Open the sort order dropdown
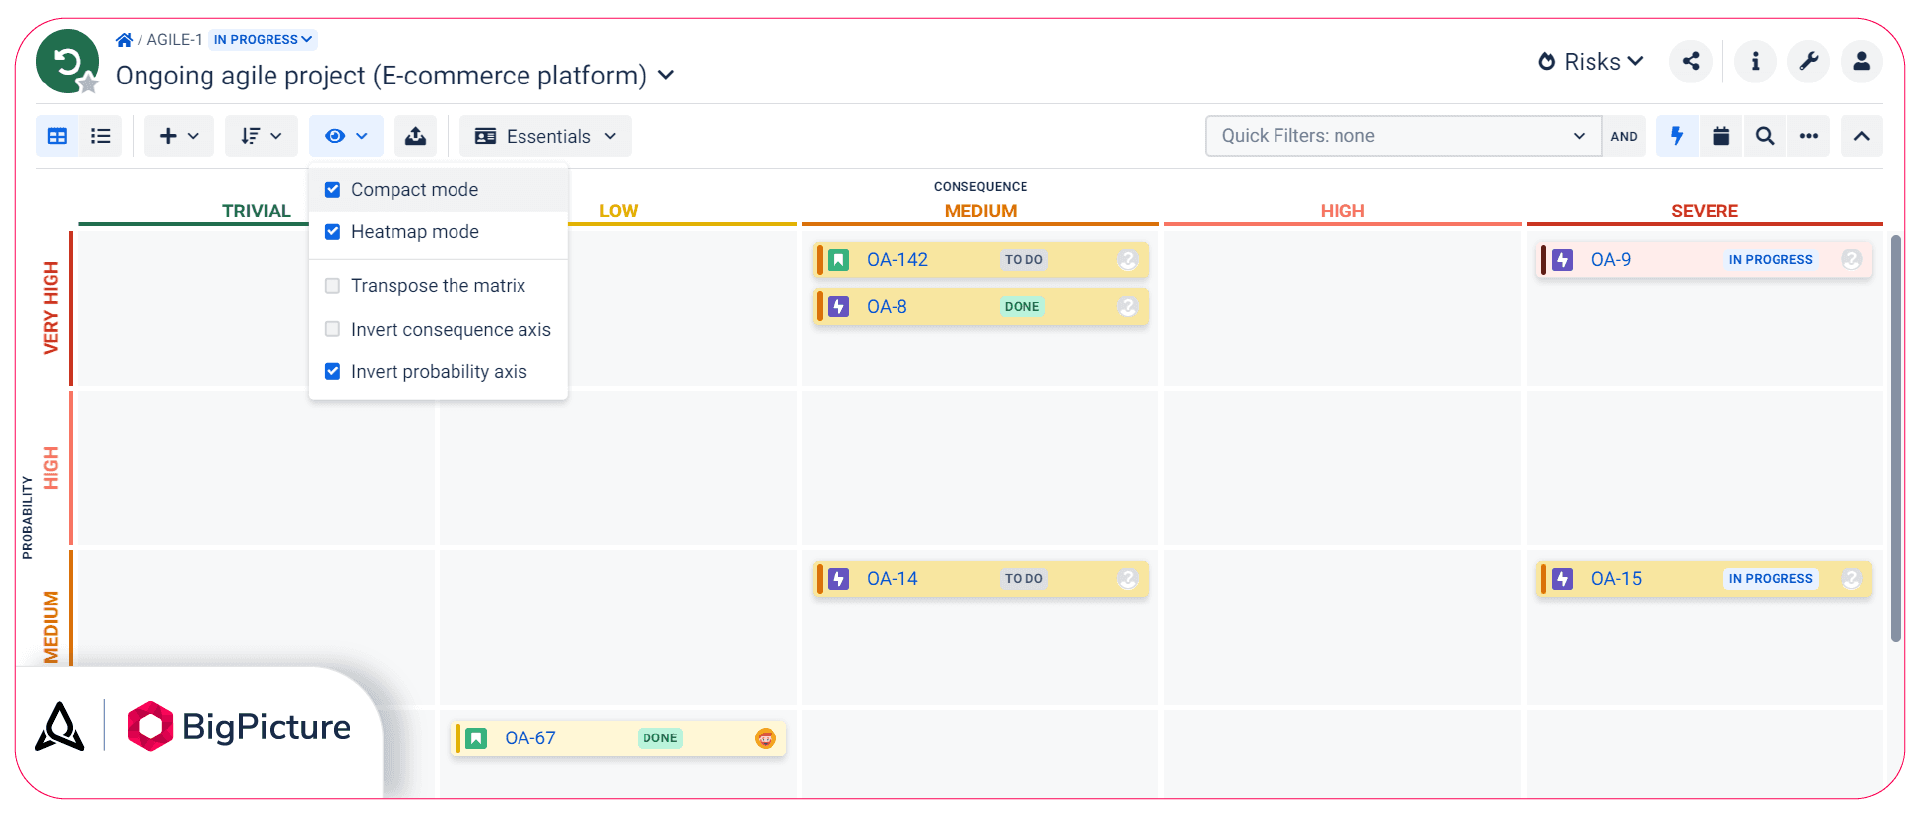Viewport: 1920px width, 820px height. (261, 136)
